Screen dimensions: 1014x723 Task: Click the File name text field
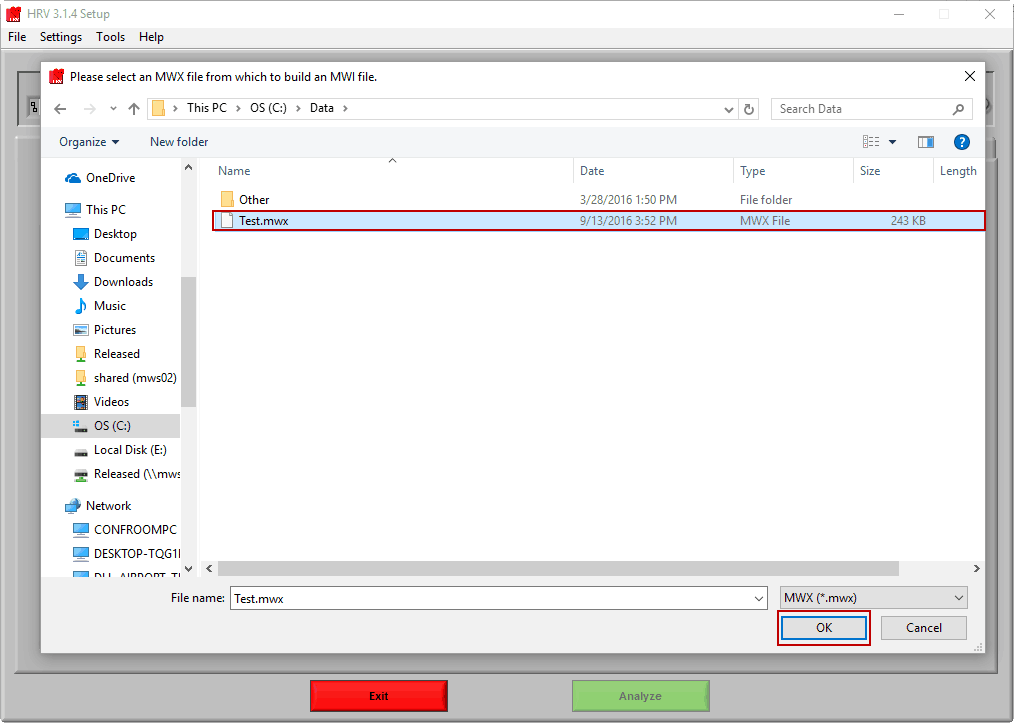(499, 598)
